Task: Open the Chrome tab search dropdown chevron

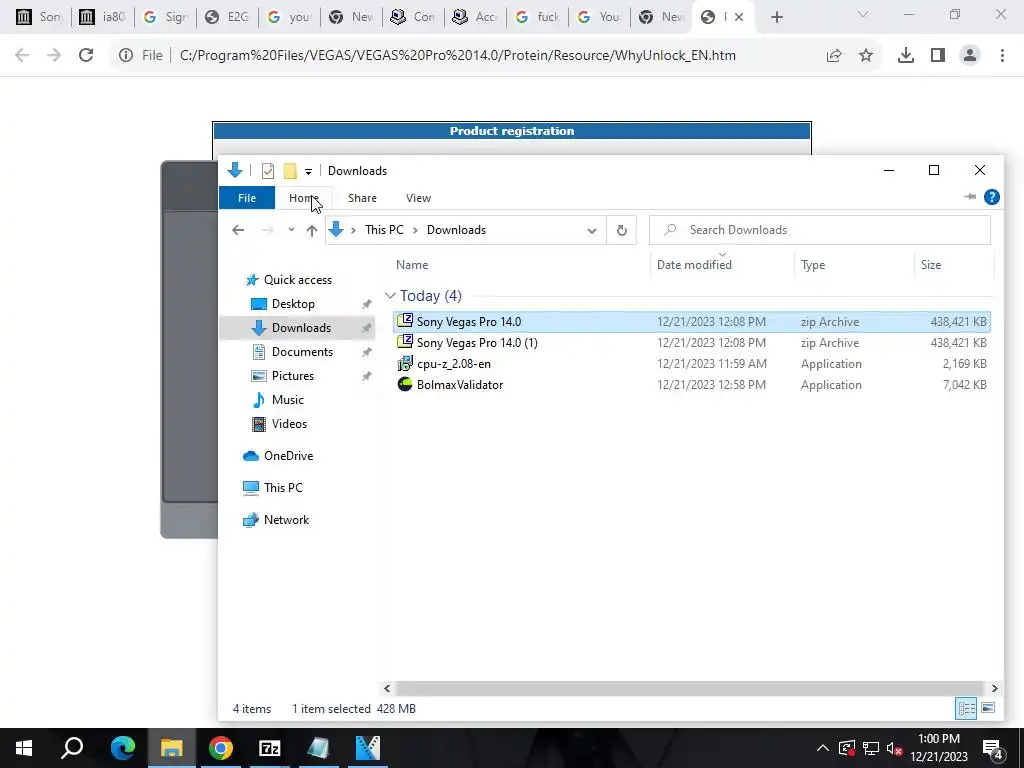Action: [863, 15]
